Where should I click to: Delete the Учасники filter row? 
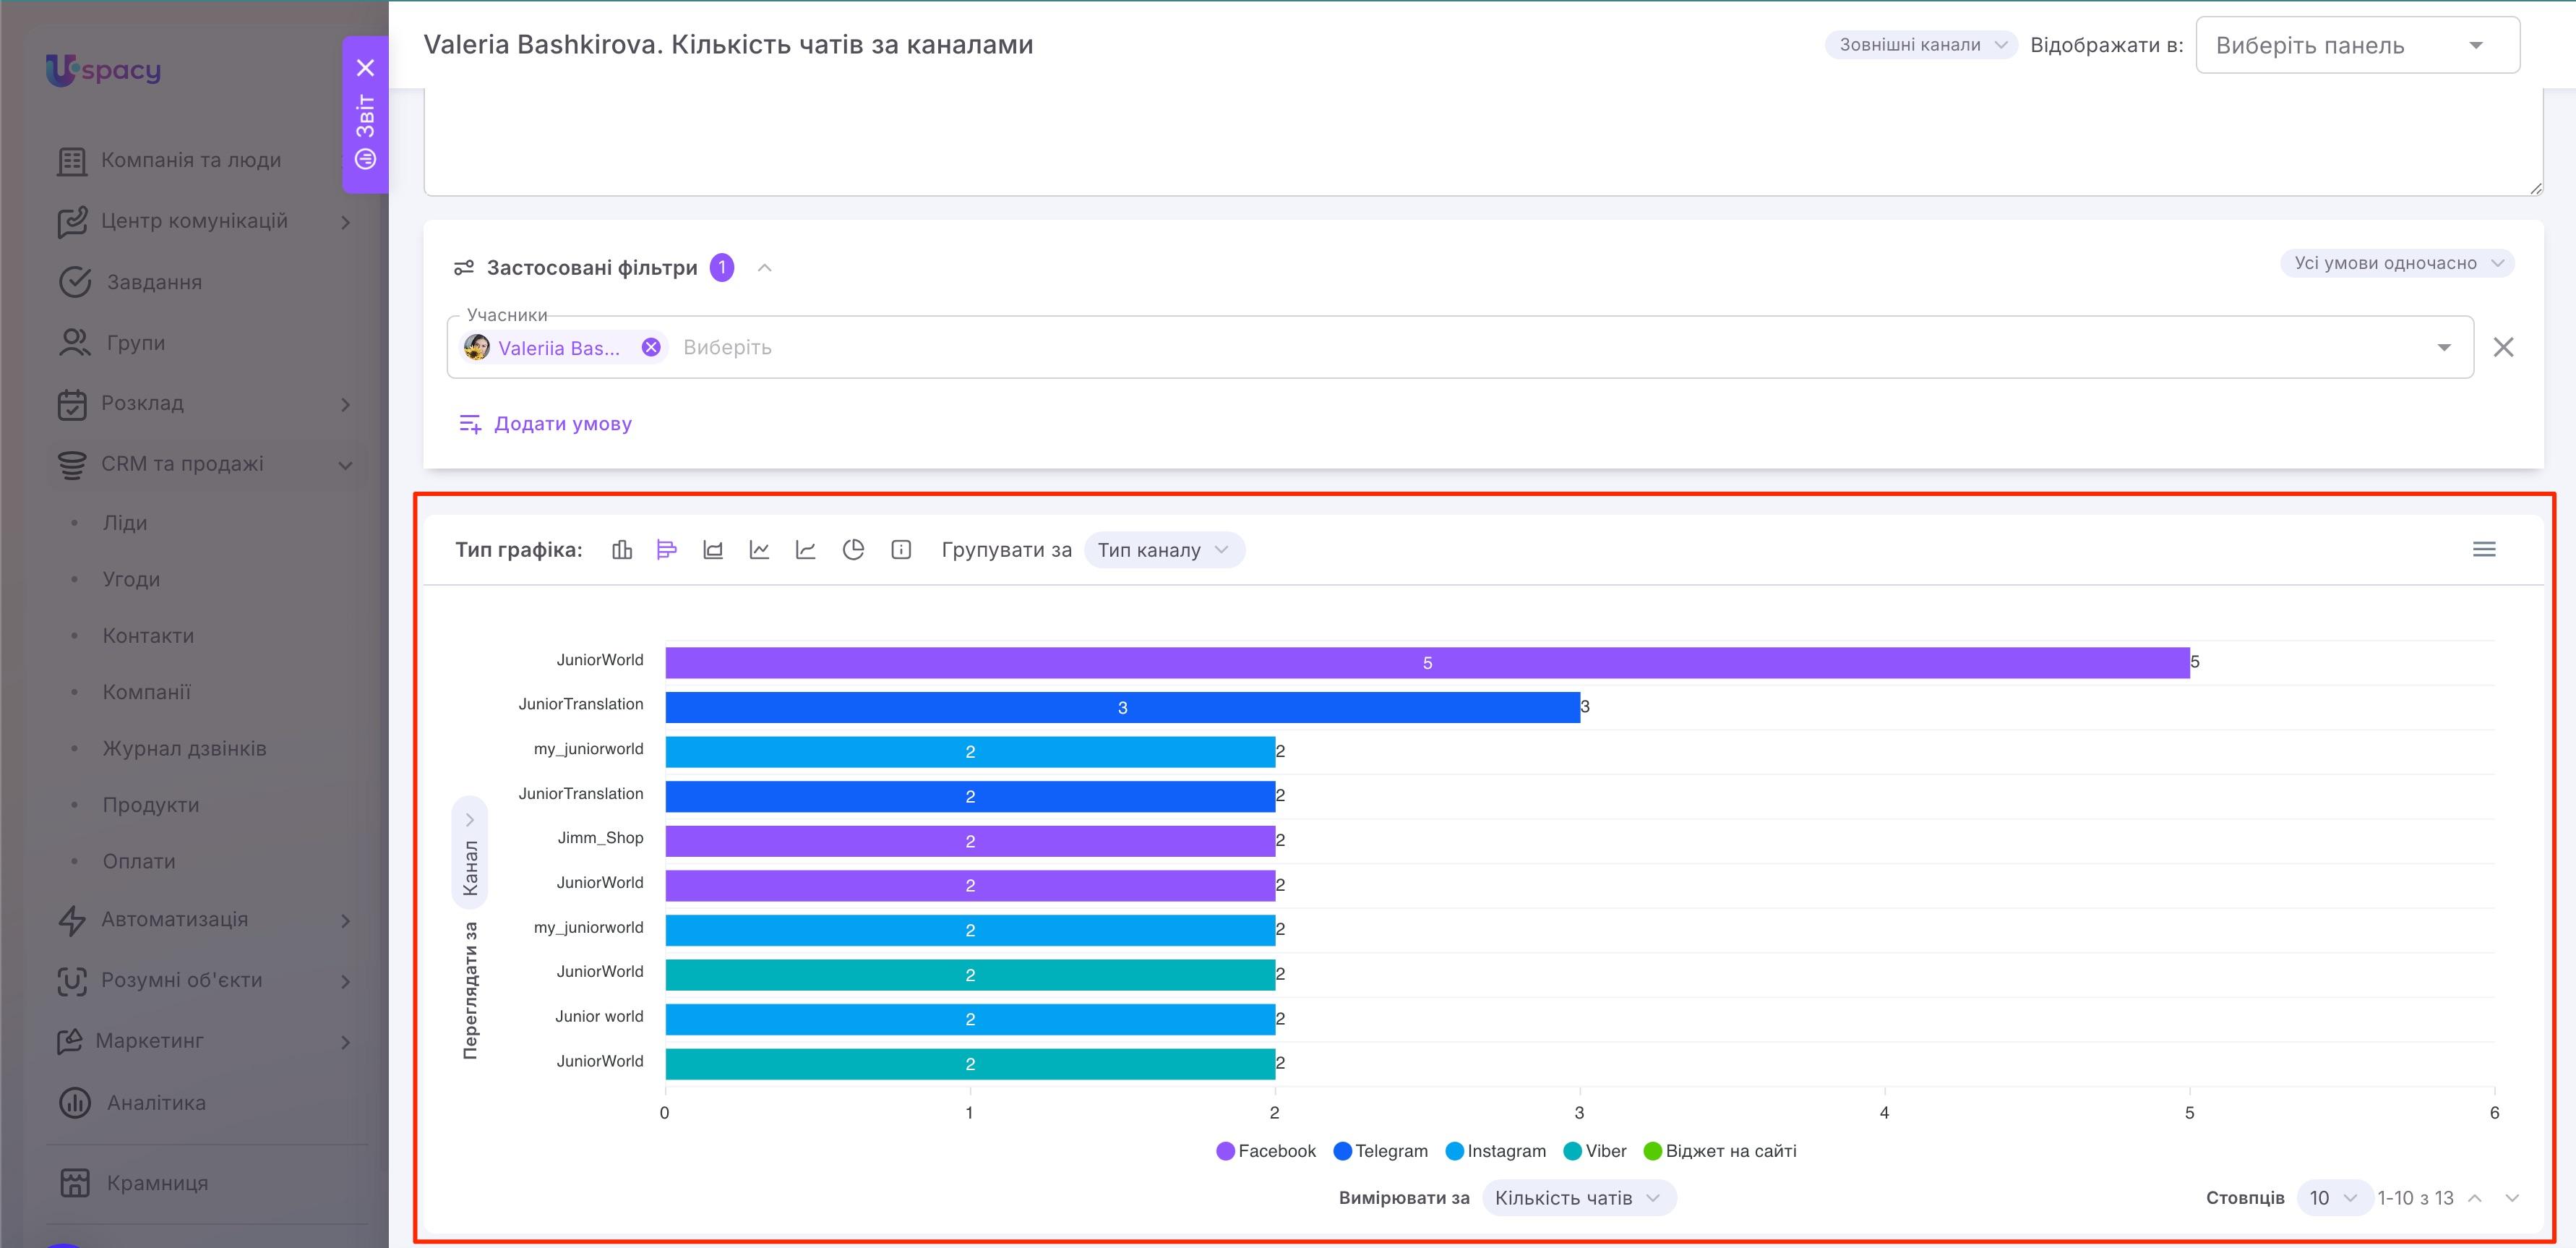click(2503, 347)
